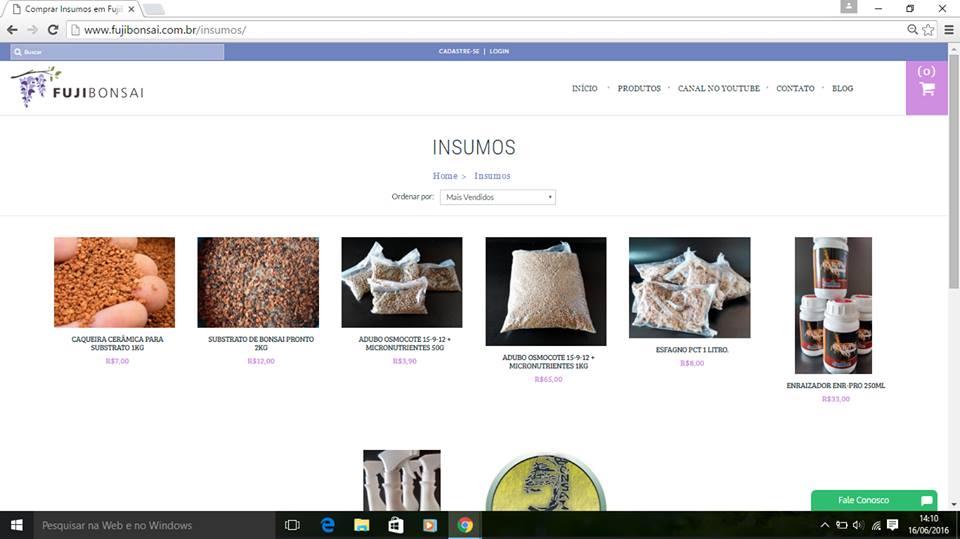Click the page vertical scrollbar

(953, 200)
